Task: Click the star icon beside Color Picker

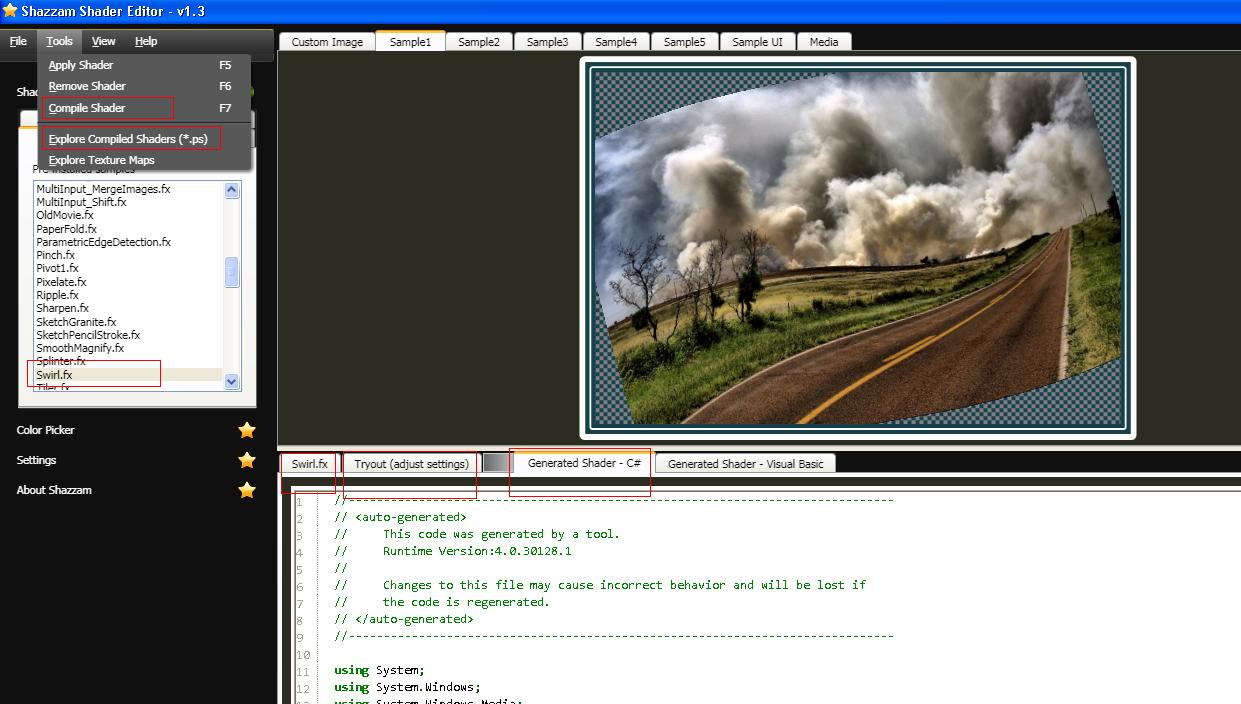Action: pyautogui.click(x=246, y=430)
